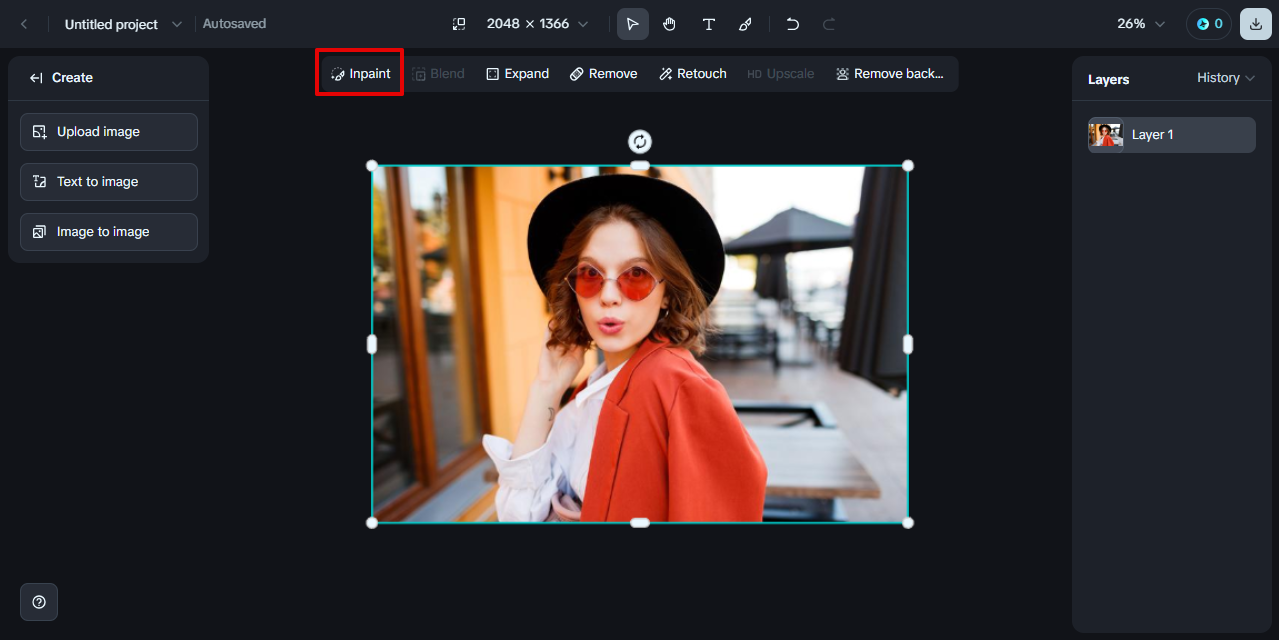Viewport: 1279px width, 640px height.
Task: Click the Image to image button
Action: tap(109, 232)
